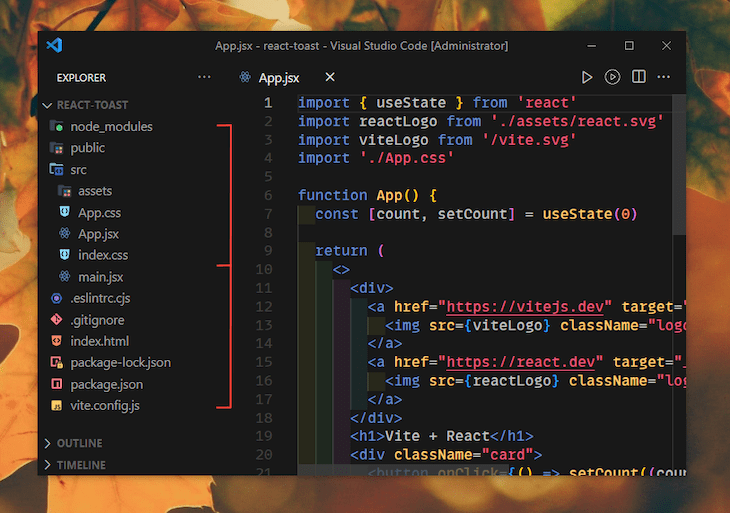The height and width of the screenshot is (513, 730).
Task: Click the EXPLORER panel title
Action: (81, 78)
